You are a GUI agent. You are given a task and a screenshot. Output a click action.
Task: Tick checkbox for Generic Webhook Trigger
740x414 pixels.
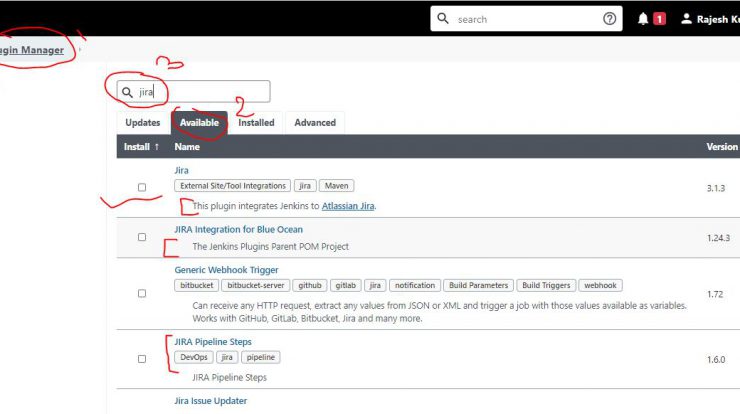[142, 293]
